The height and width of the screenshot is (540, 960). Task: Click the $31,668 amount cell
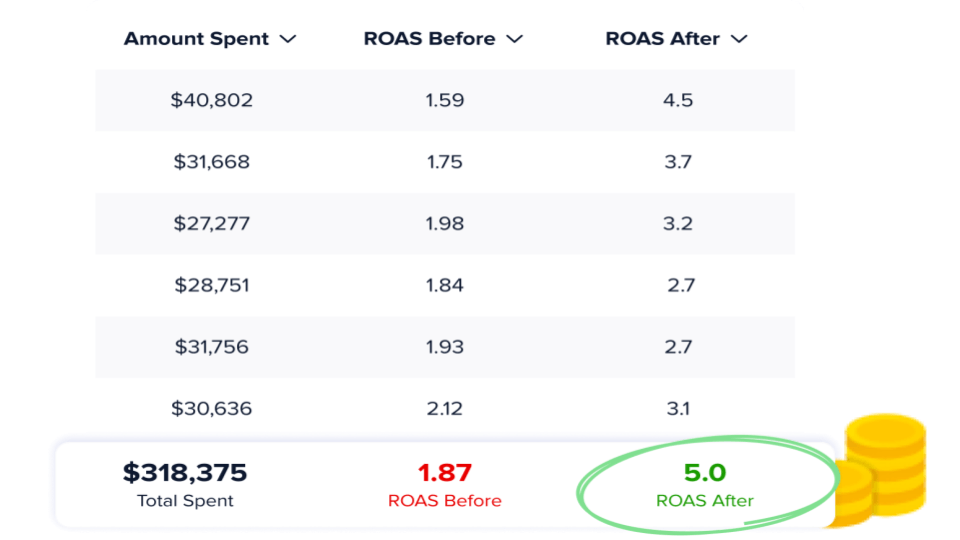[x=211, y=162]
